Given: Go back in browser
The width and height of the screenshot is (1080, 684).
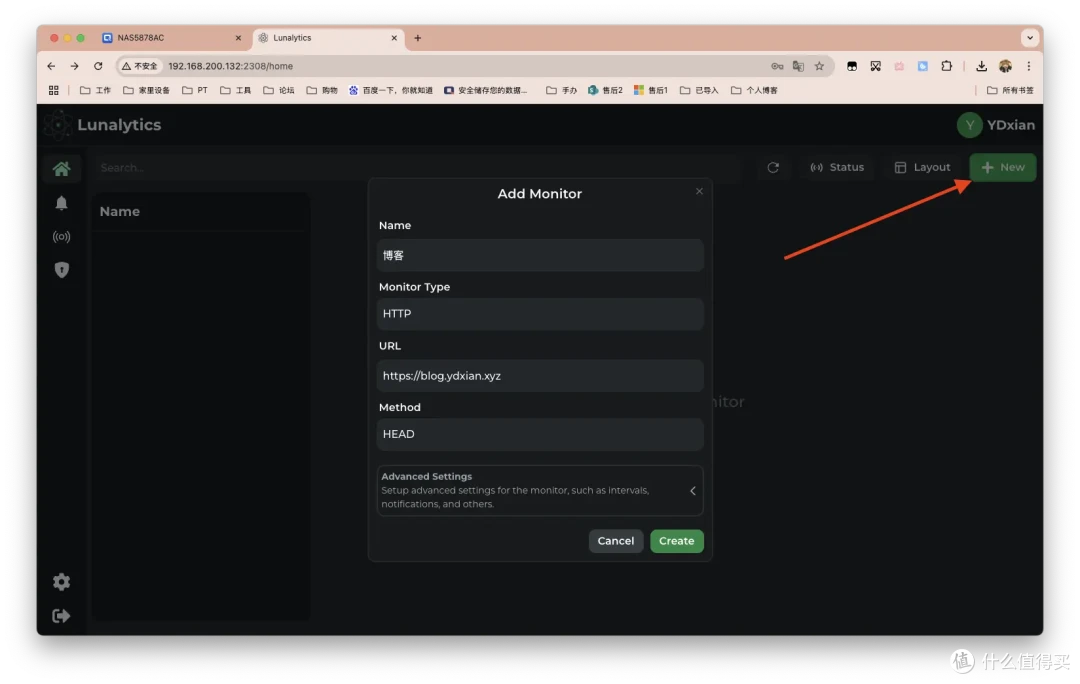Looking at the screenshot, I should point(51,66).
